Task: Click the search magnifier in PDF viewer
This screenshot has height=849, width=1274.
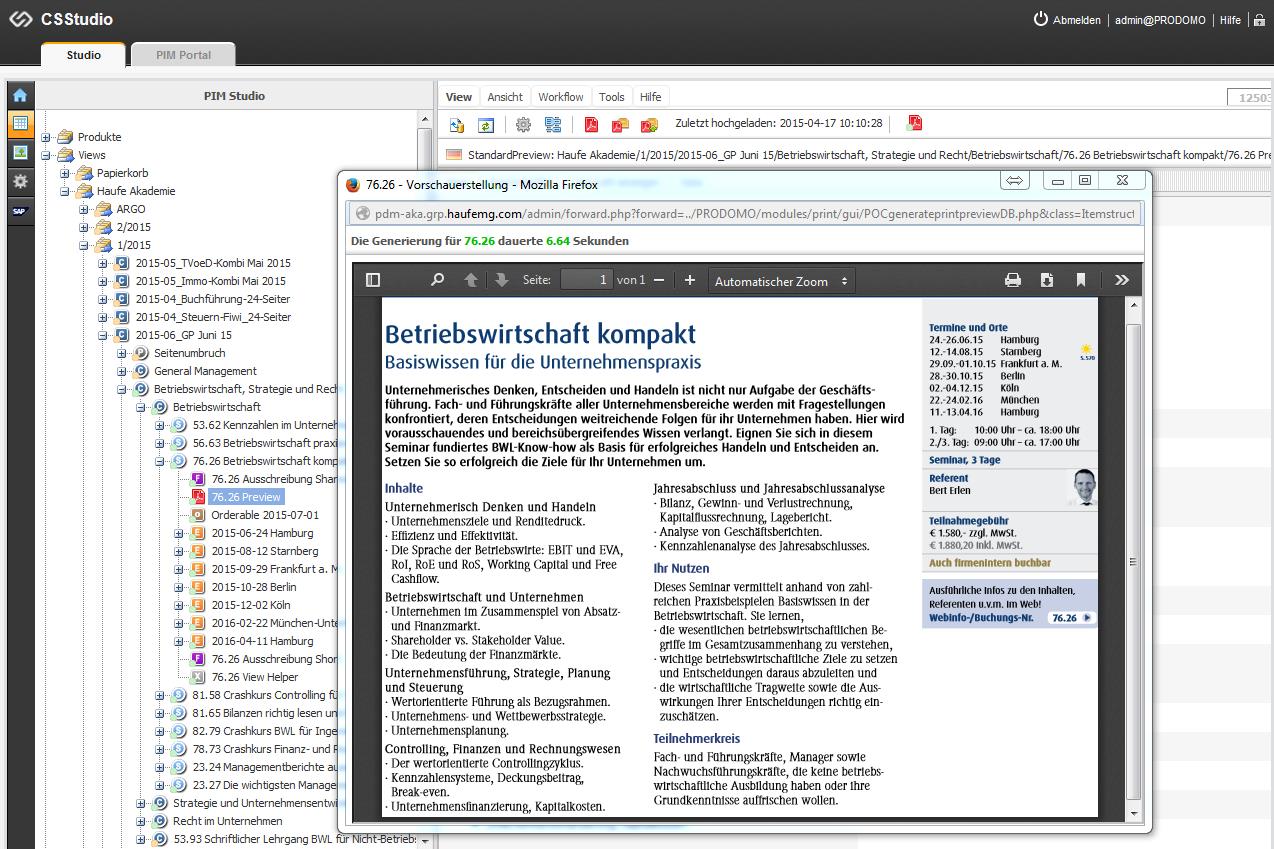Action: pos(437,280)
